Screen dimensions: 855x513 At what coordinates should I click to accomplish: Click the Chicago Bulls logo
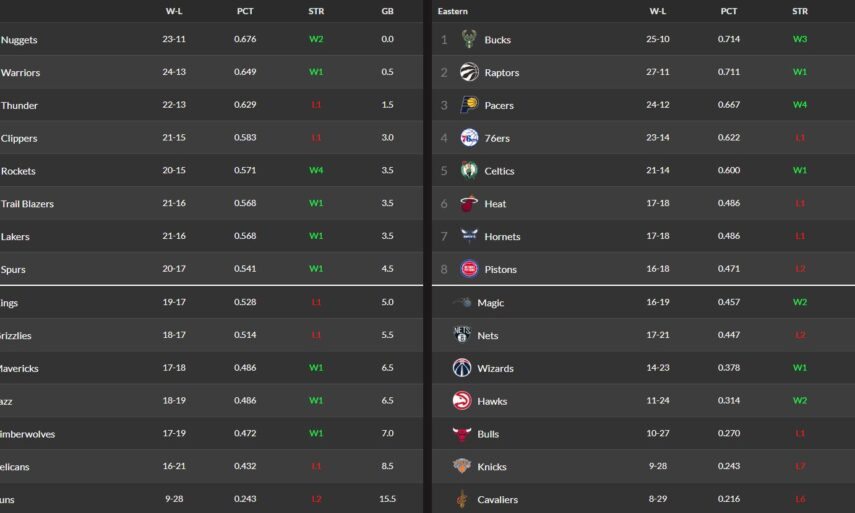point(461,434)
